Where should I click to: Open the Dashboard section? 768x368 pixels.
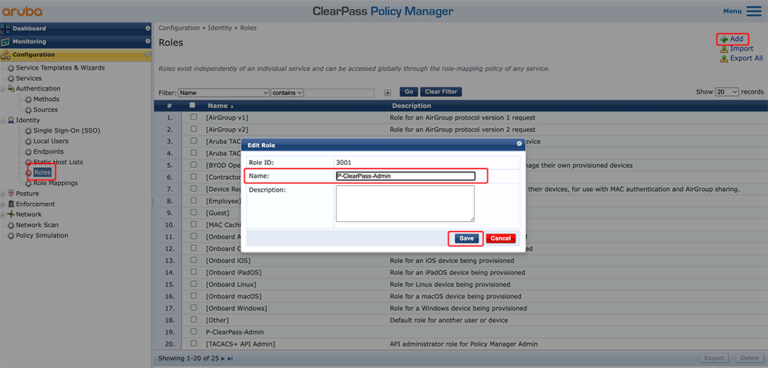pyautogui.click(x=76, y=28)
